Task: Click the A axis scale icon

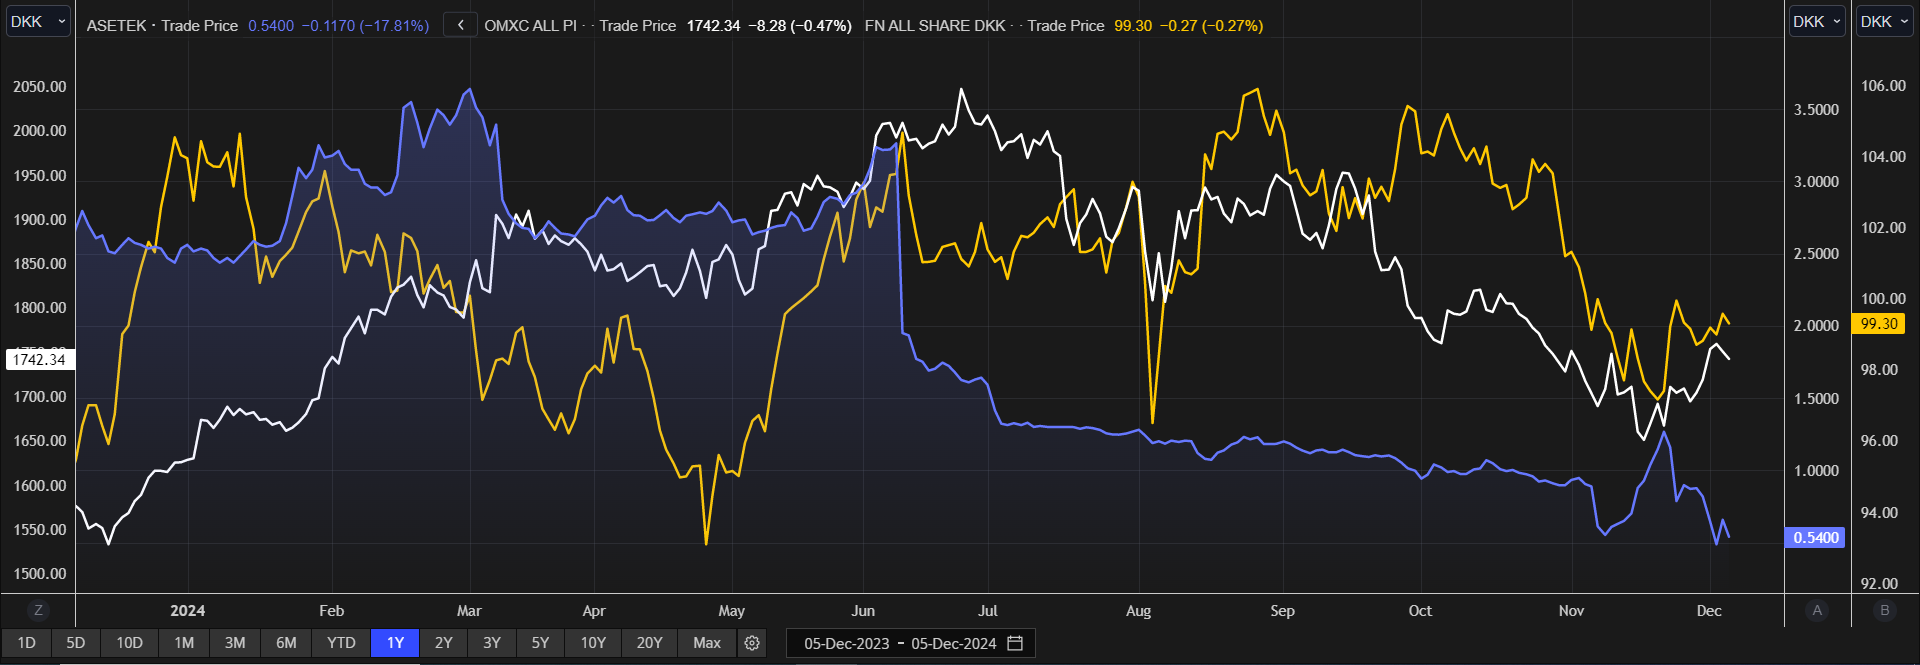Action: click(x=1817, y=610)
